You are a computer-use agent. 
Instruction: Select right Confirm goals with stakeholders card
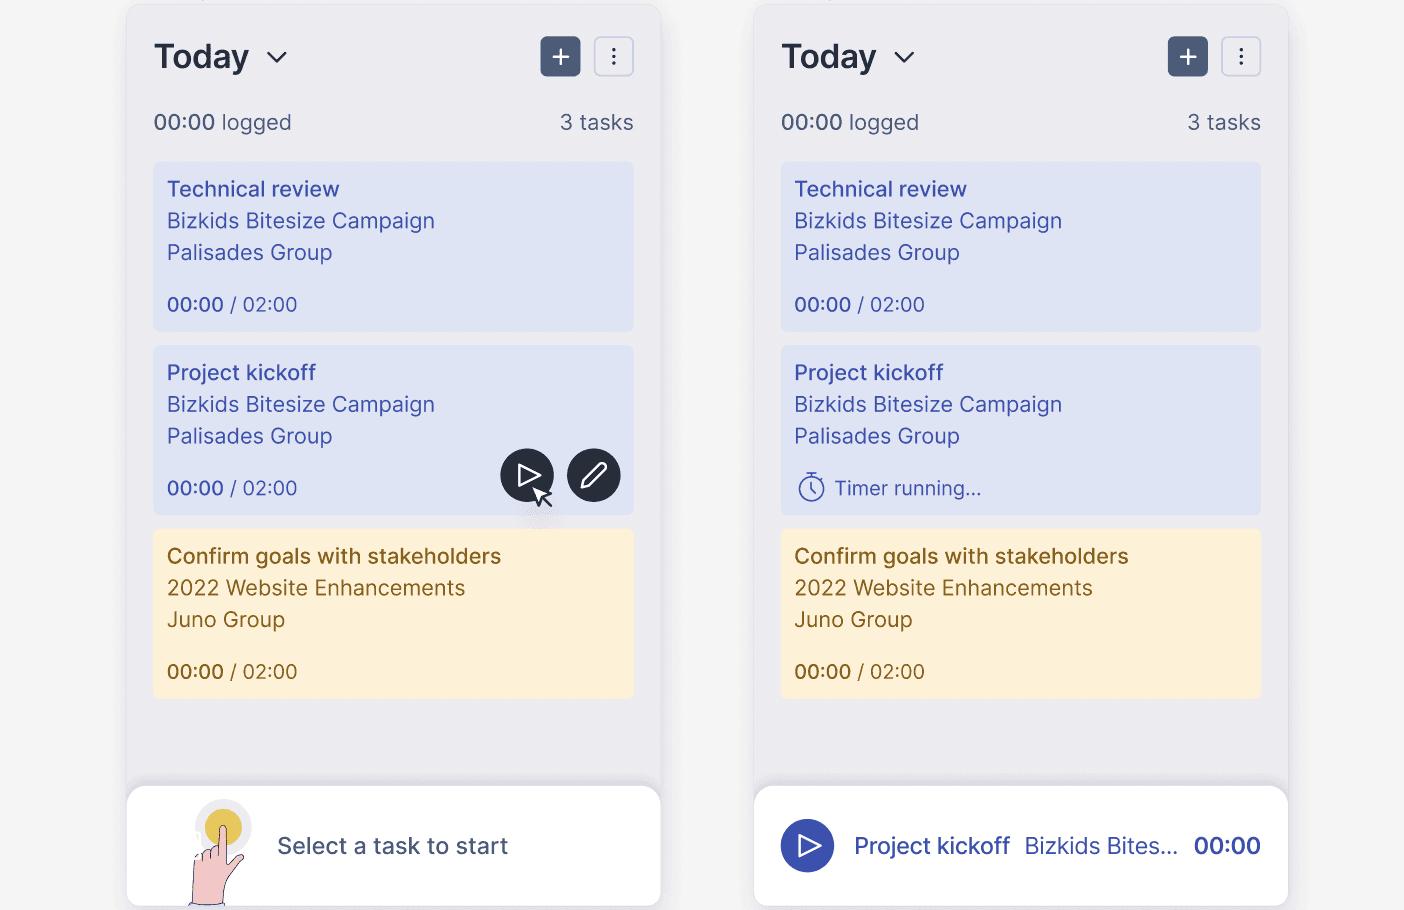pyautogui.click(x=1020, y=614)
